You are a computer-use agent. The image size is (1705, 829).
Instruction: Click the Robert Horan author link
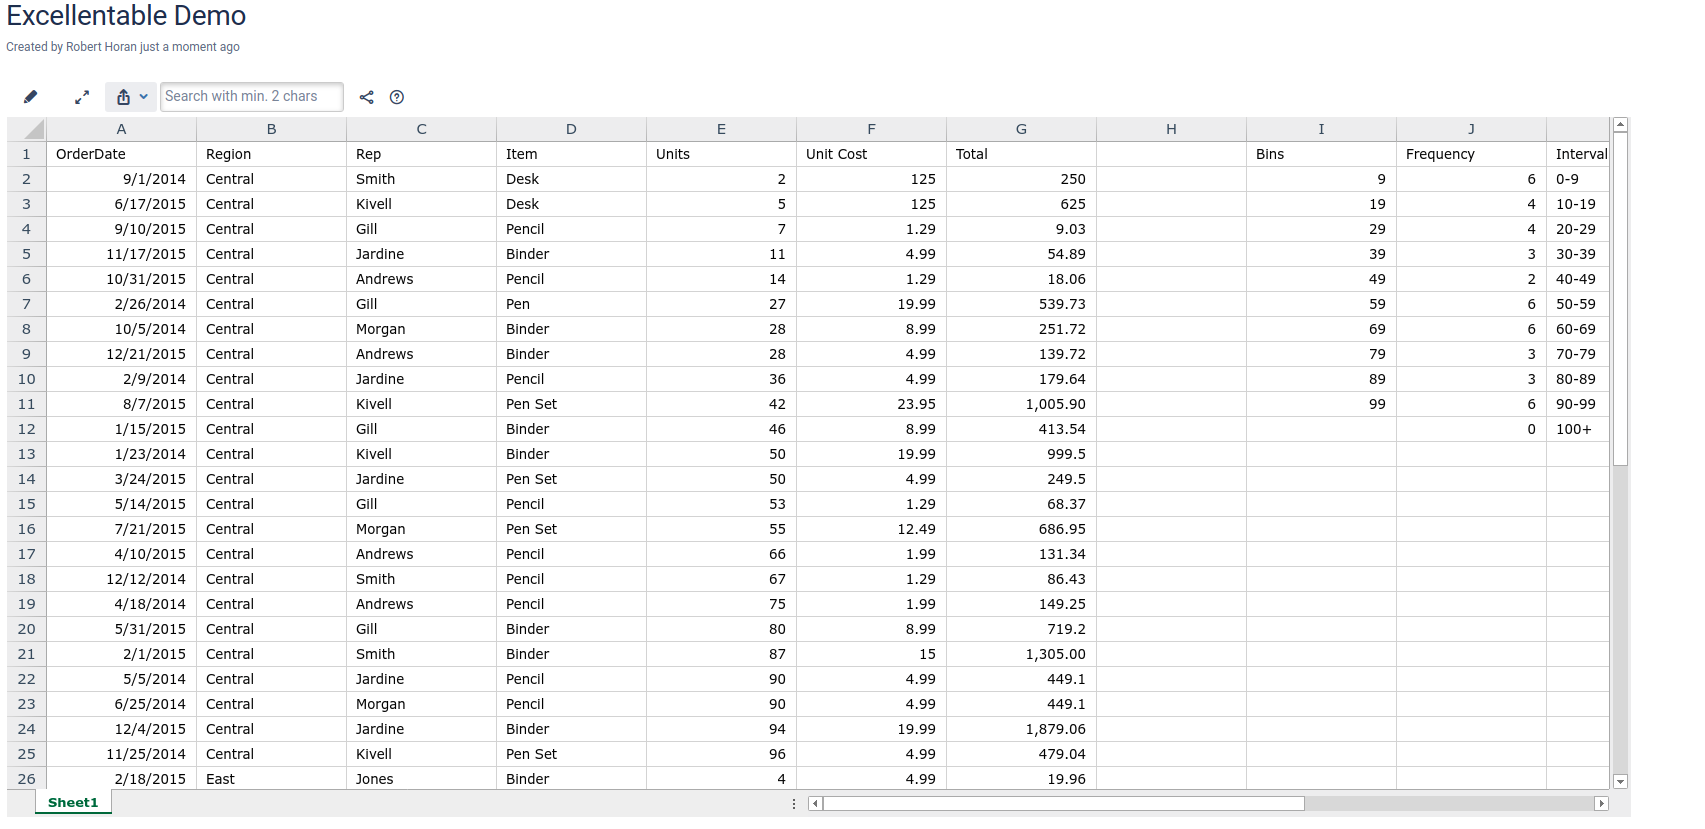coord(101,47)
